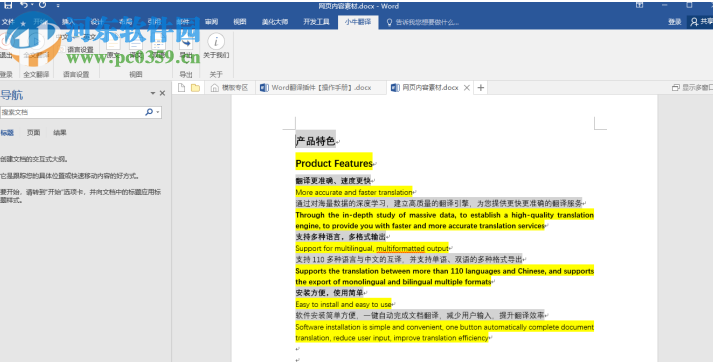Click the lightbulb Tell Me search box
The image size is (713, 362).
[423, 22]
